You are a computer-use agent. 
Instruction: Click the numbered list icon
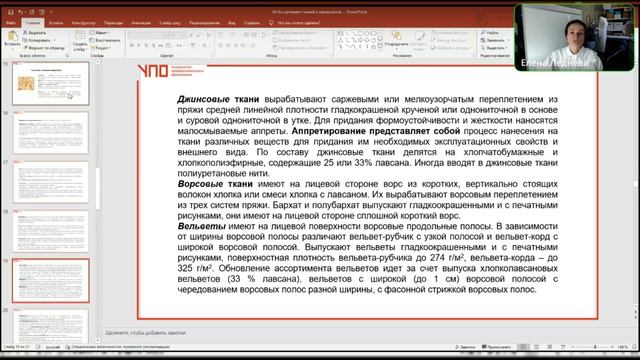coord(233,36)
